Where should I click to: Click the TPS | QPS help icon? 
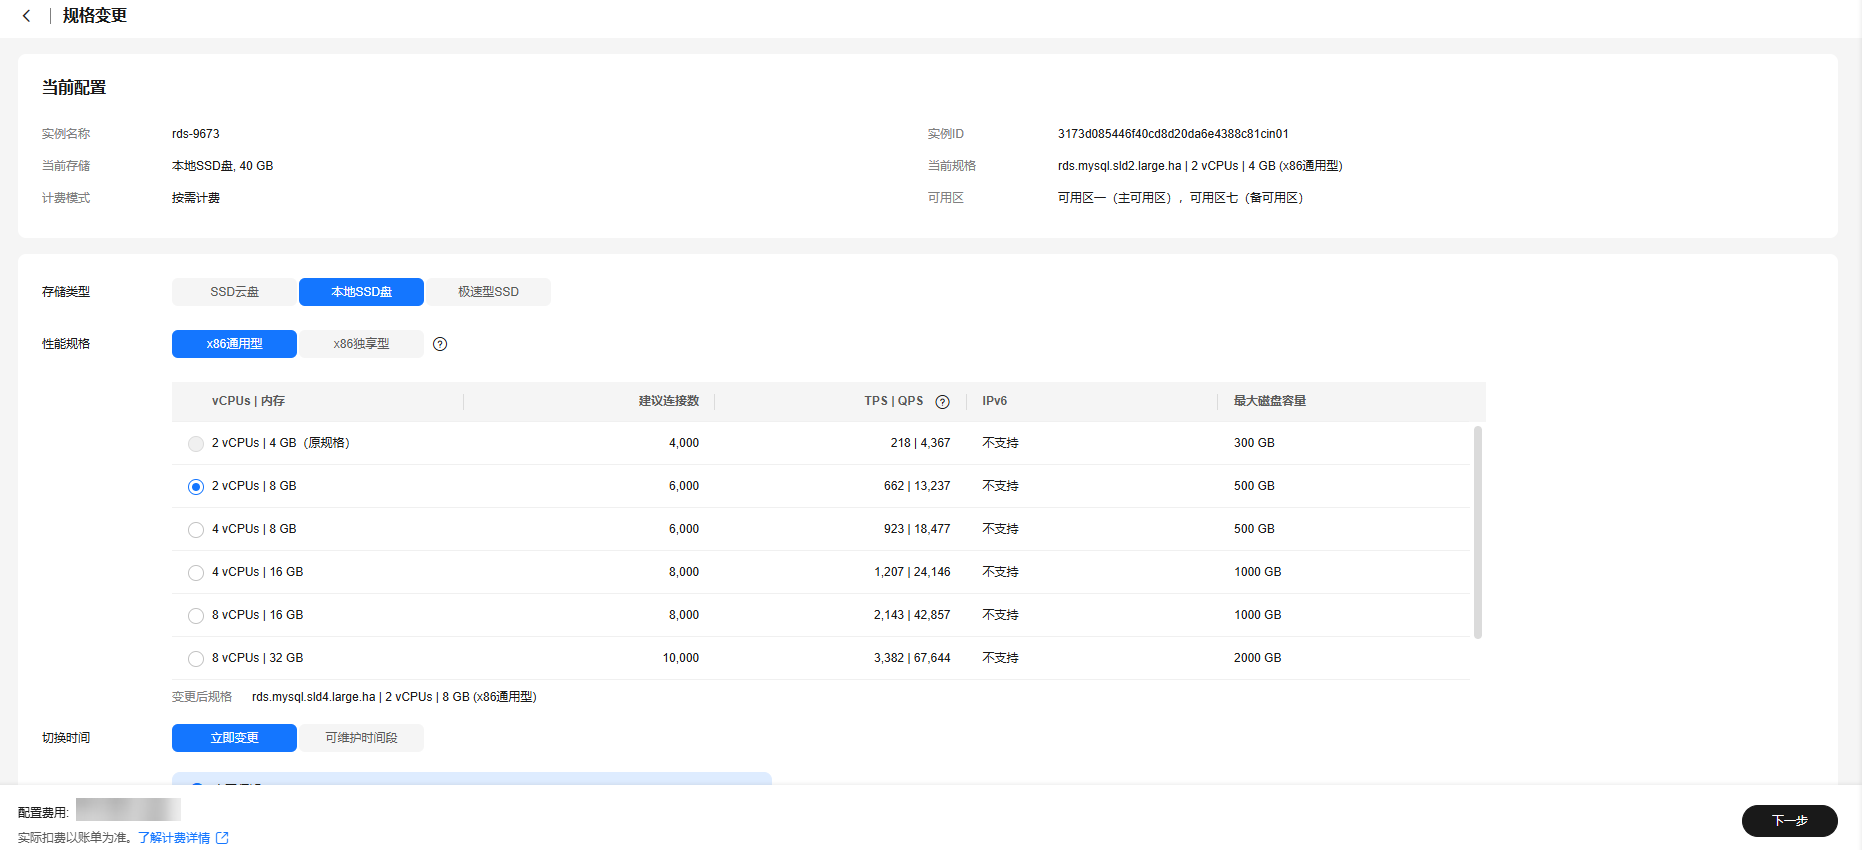pyautogui.click(x=942, y=402)
